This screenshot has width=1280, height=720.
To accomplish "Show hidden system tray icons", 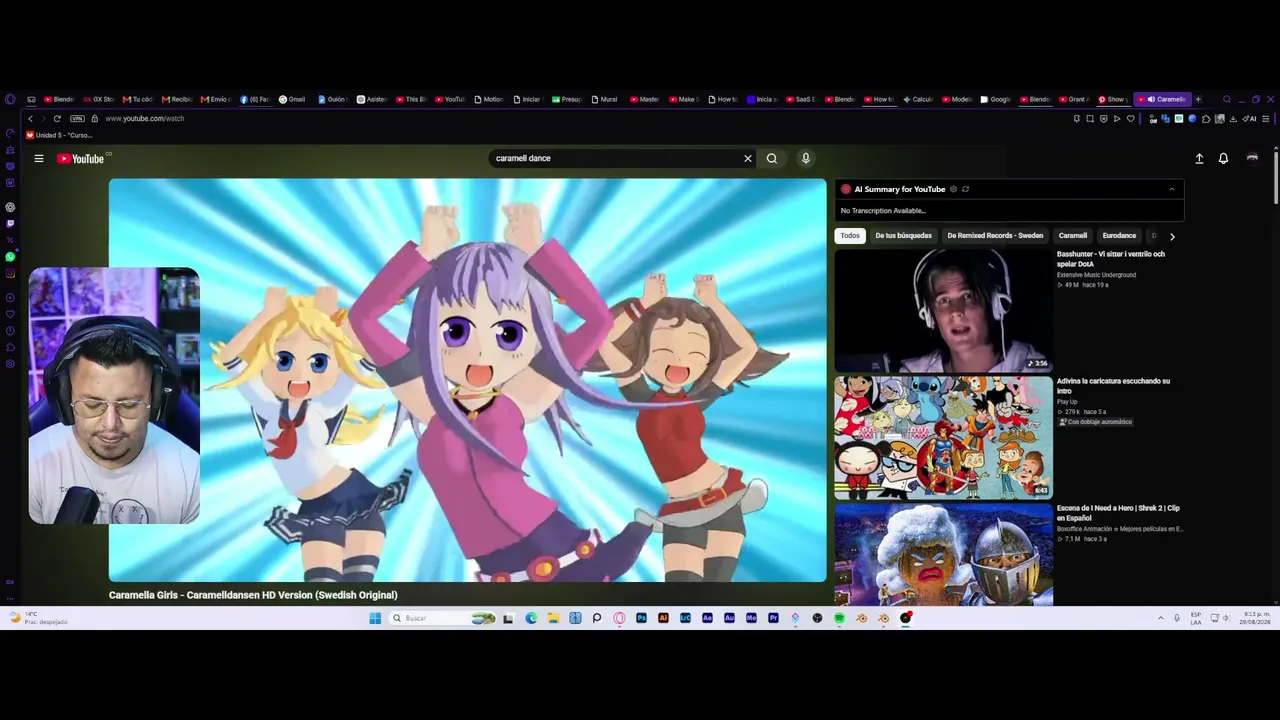I will [1161, 618].
